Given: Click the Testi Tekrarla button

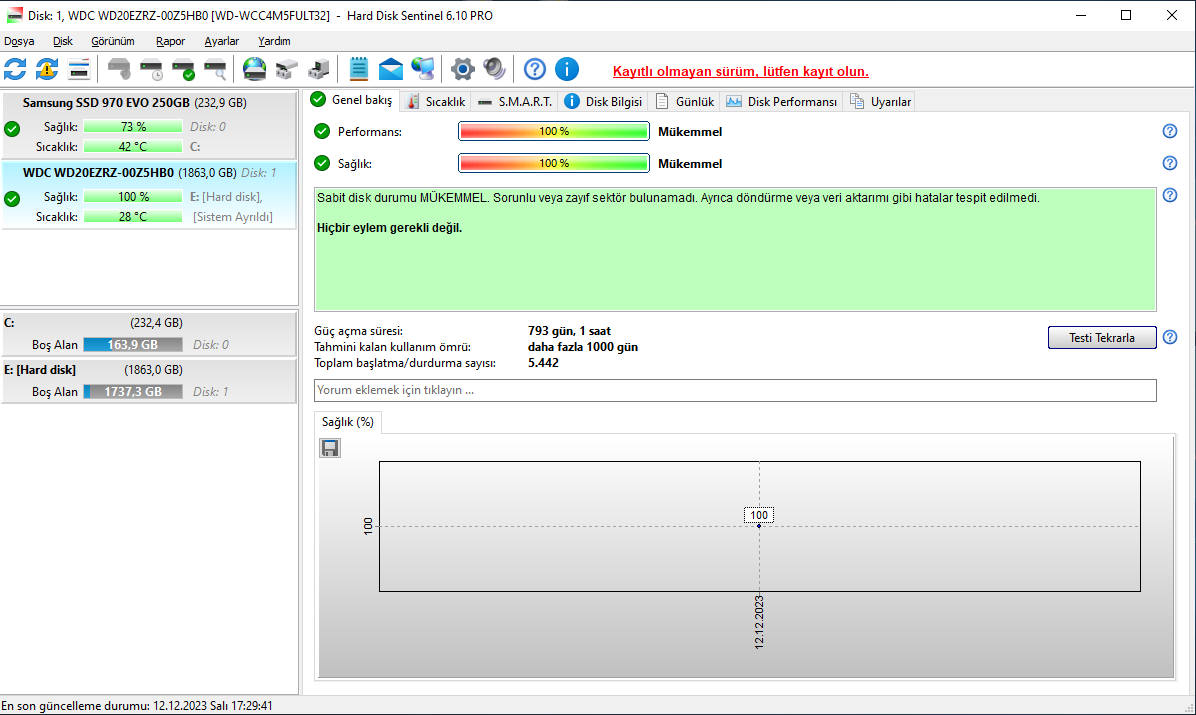Looking at the screenshot, I should (x=1101, y=337).
